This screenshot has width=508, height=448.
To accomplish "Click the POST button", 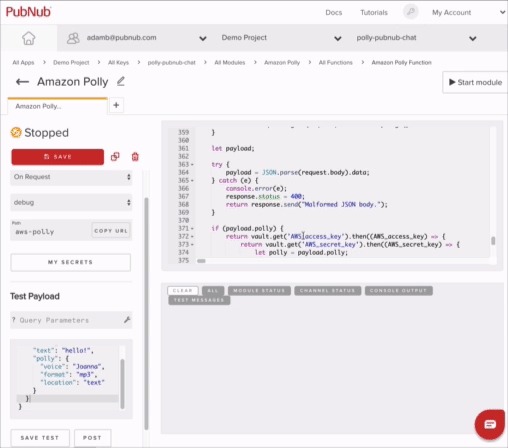I will [92, 438].
